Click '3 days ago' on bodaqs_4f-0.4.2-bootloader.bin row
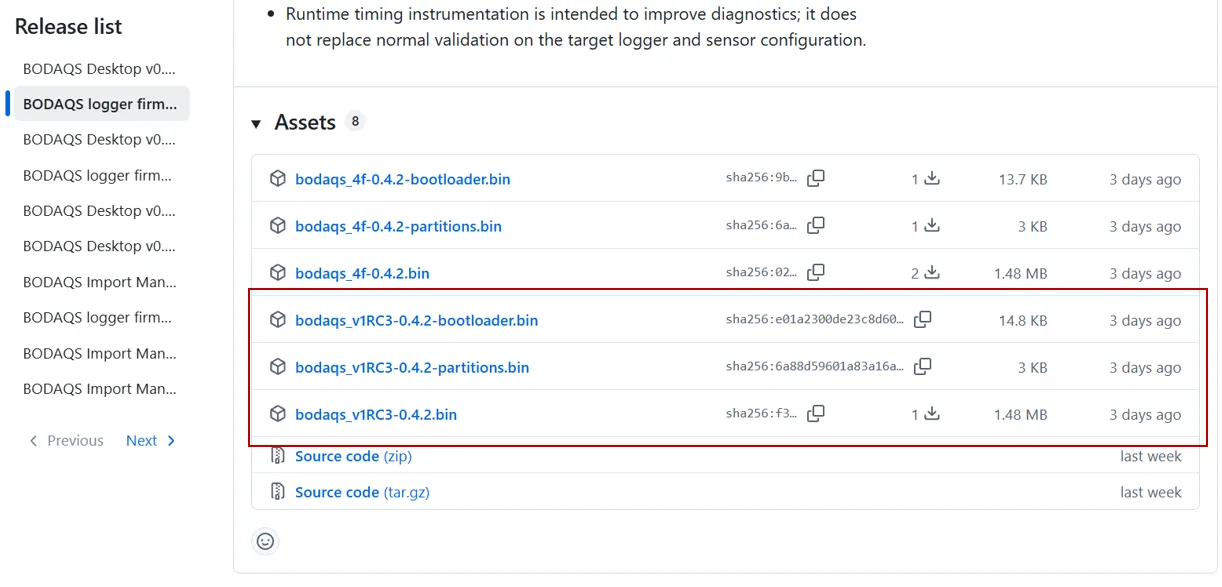 pyautogui.click(x=1145, y=180)
